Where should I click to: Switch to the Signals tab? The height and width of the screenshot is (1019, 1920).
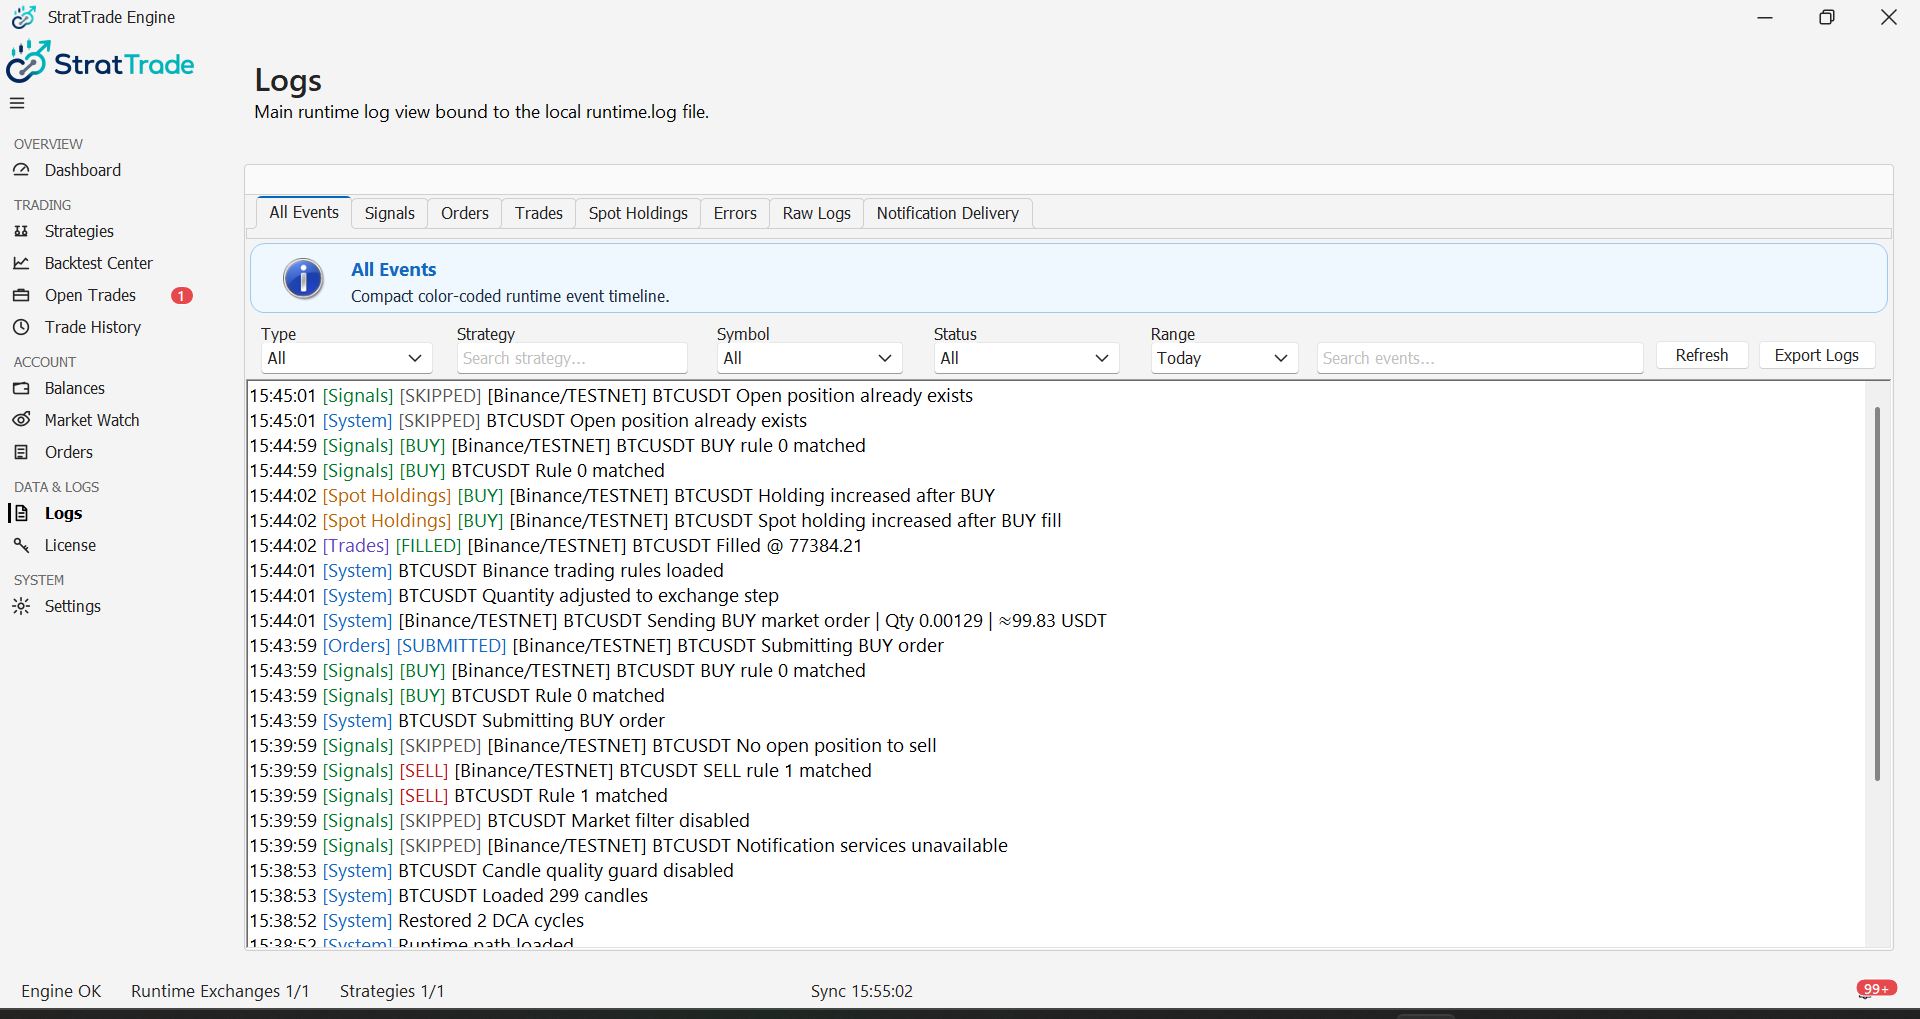click(x=389, y=213)
